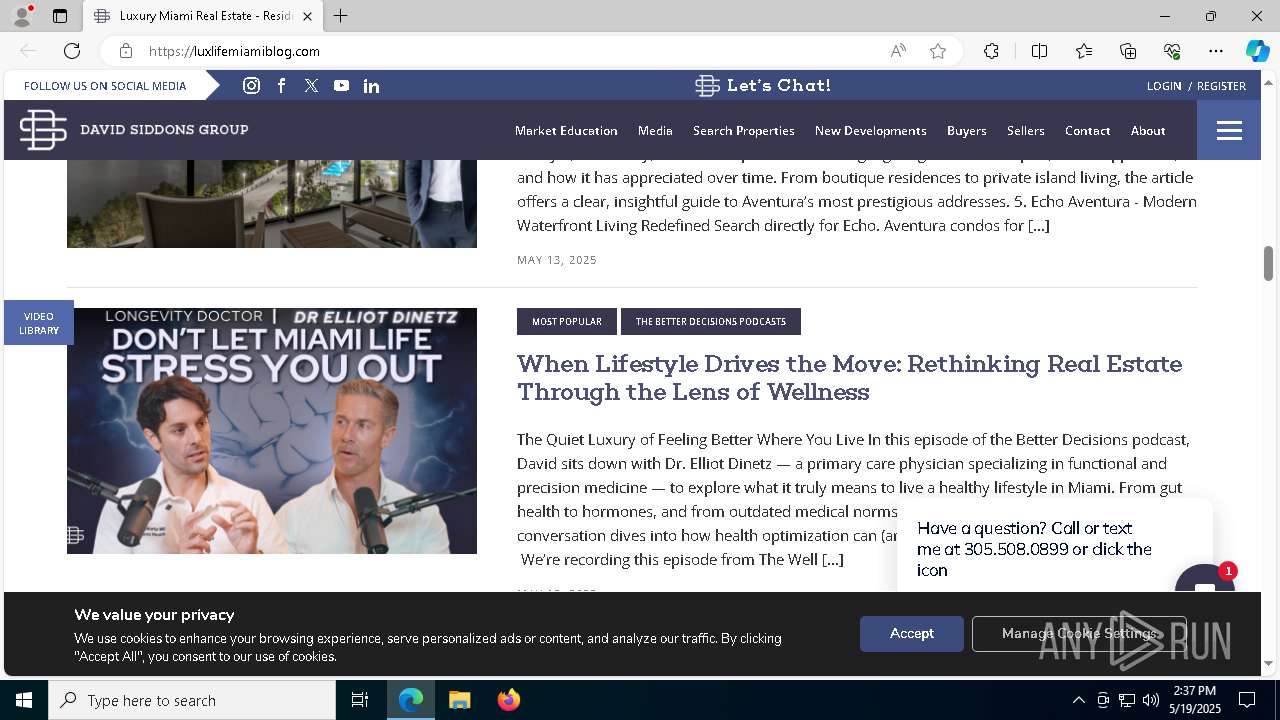
Task: Open the About menu item
Action: point(1148,131)
